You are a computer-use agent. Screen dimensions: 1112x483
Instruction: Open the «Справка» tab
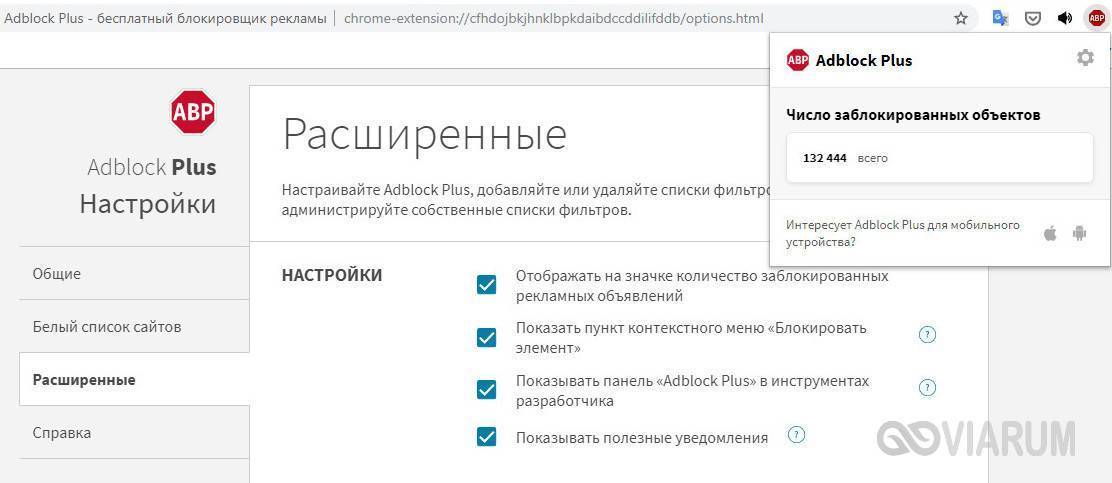coord(134,433)
